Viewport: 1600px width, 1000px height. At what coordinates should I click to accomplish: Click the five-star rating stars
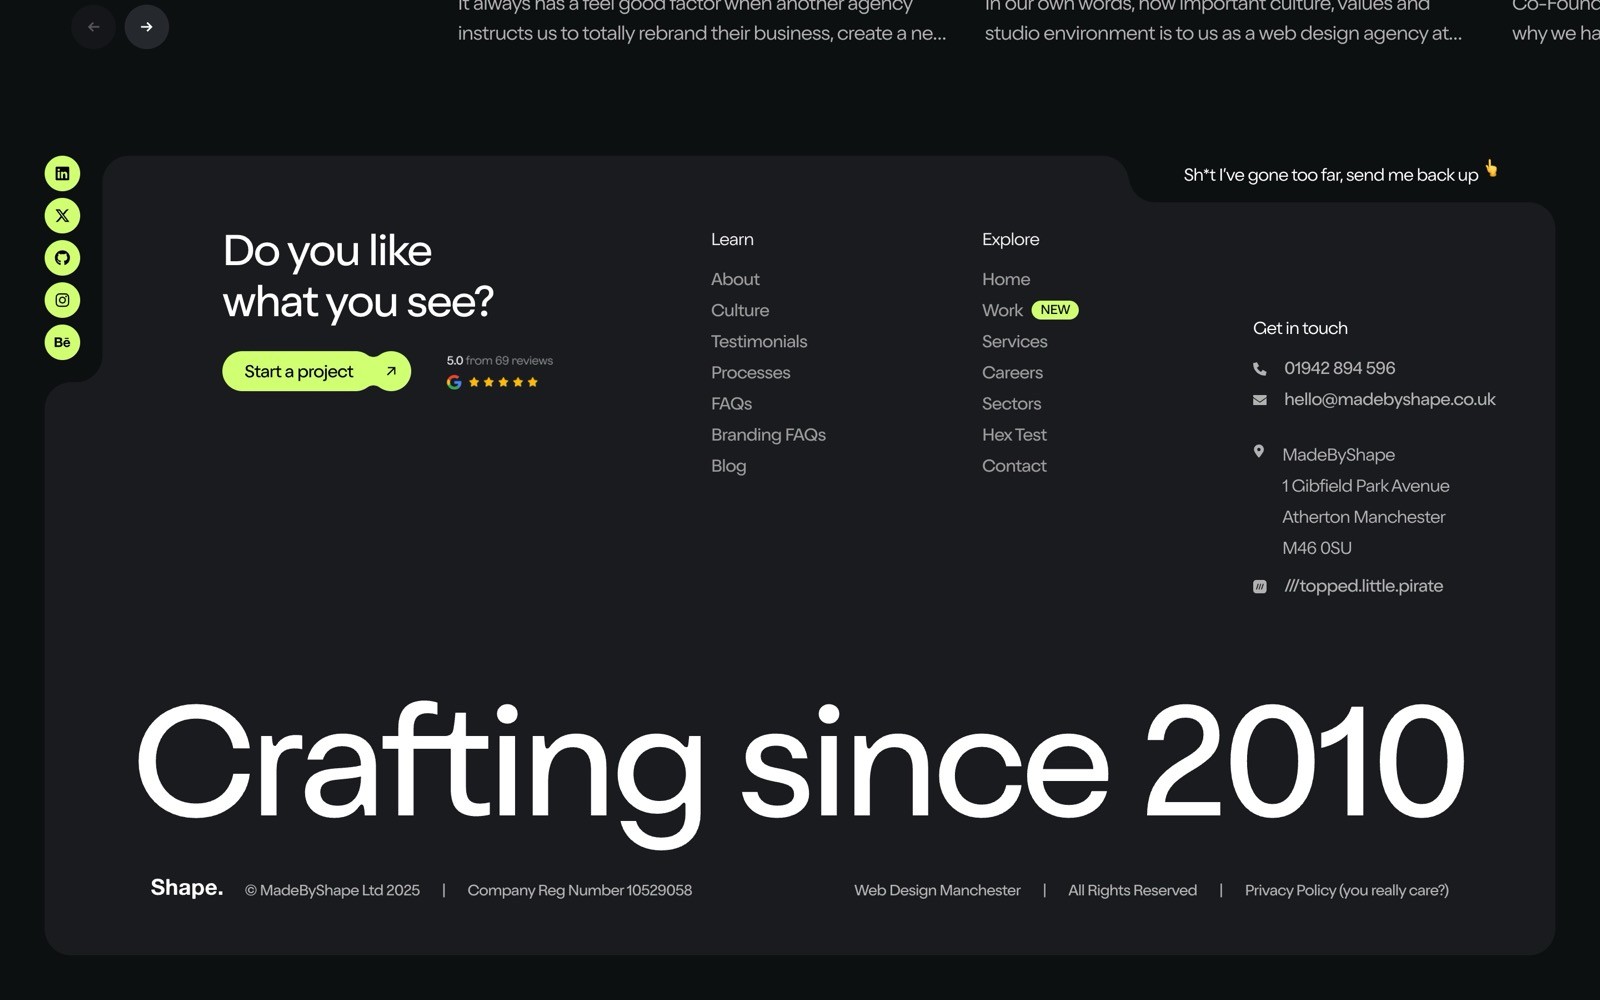(x=504, y=382)
